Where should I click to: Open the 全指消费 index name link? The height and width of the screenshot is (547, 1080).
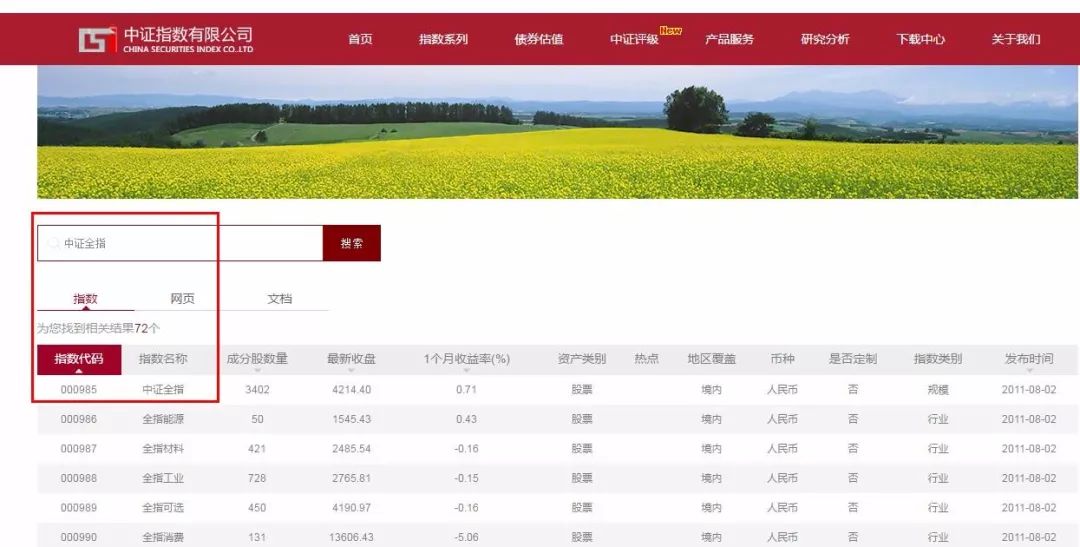coord(163,537)
